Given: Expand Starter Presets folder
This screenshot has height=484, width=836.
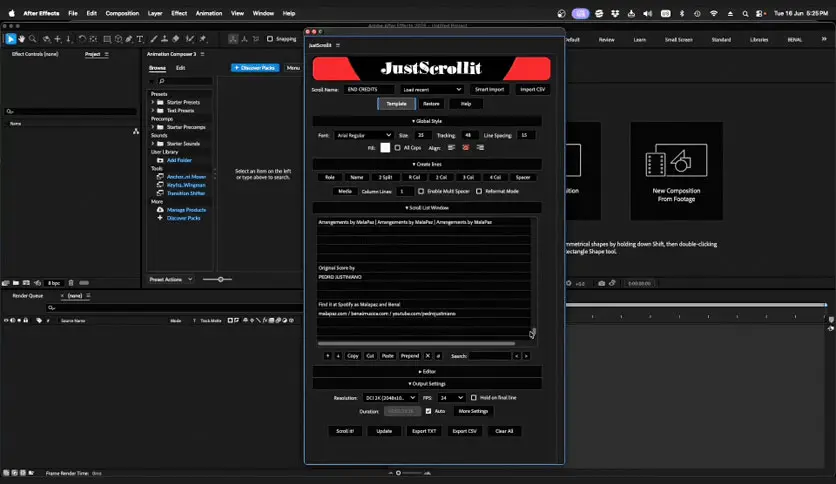Looking at the screenshot, I should 152,102.
